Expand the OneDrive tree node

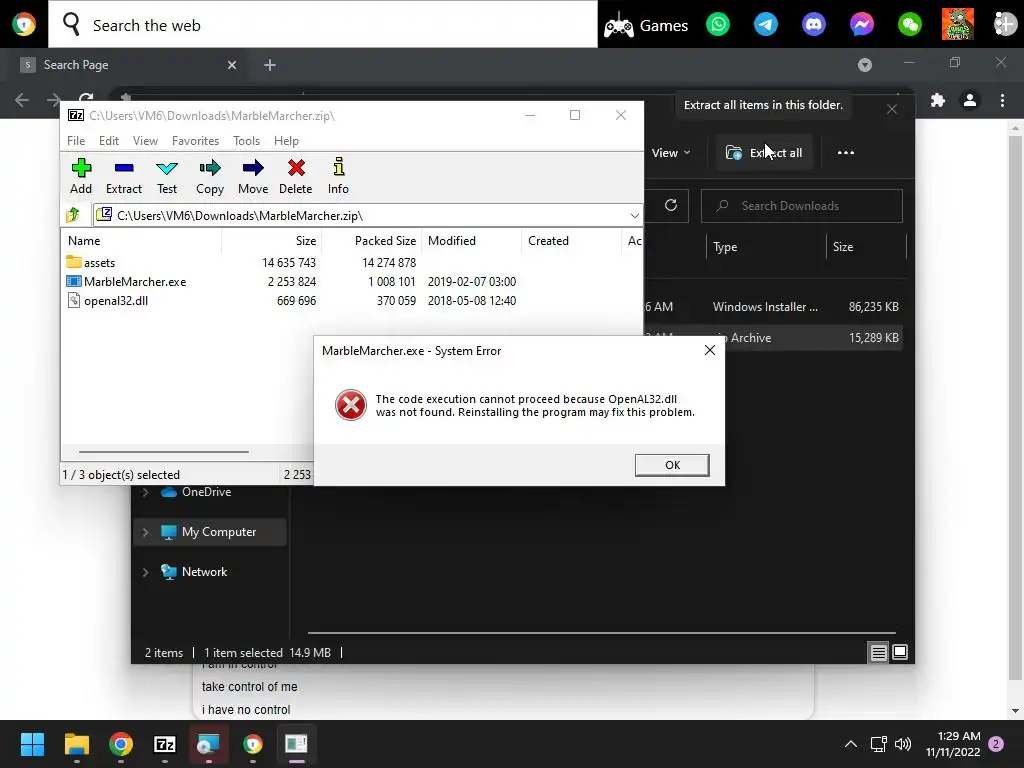146,492
